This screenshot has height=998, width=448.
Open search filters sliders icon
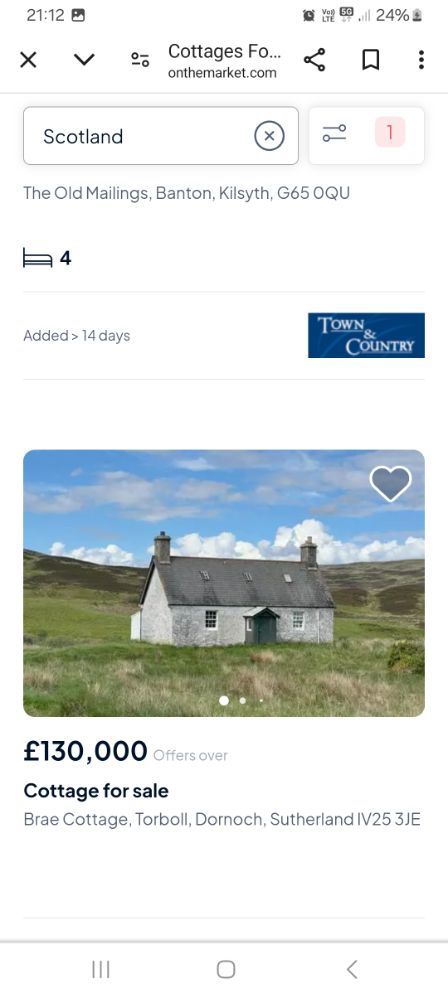[x=334, y=134]
